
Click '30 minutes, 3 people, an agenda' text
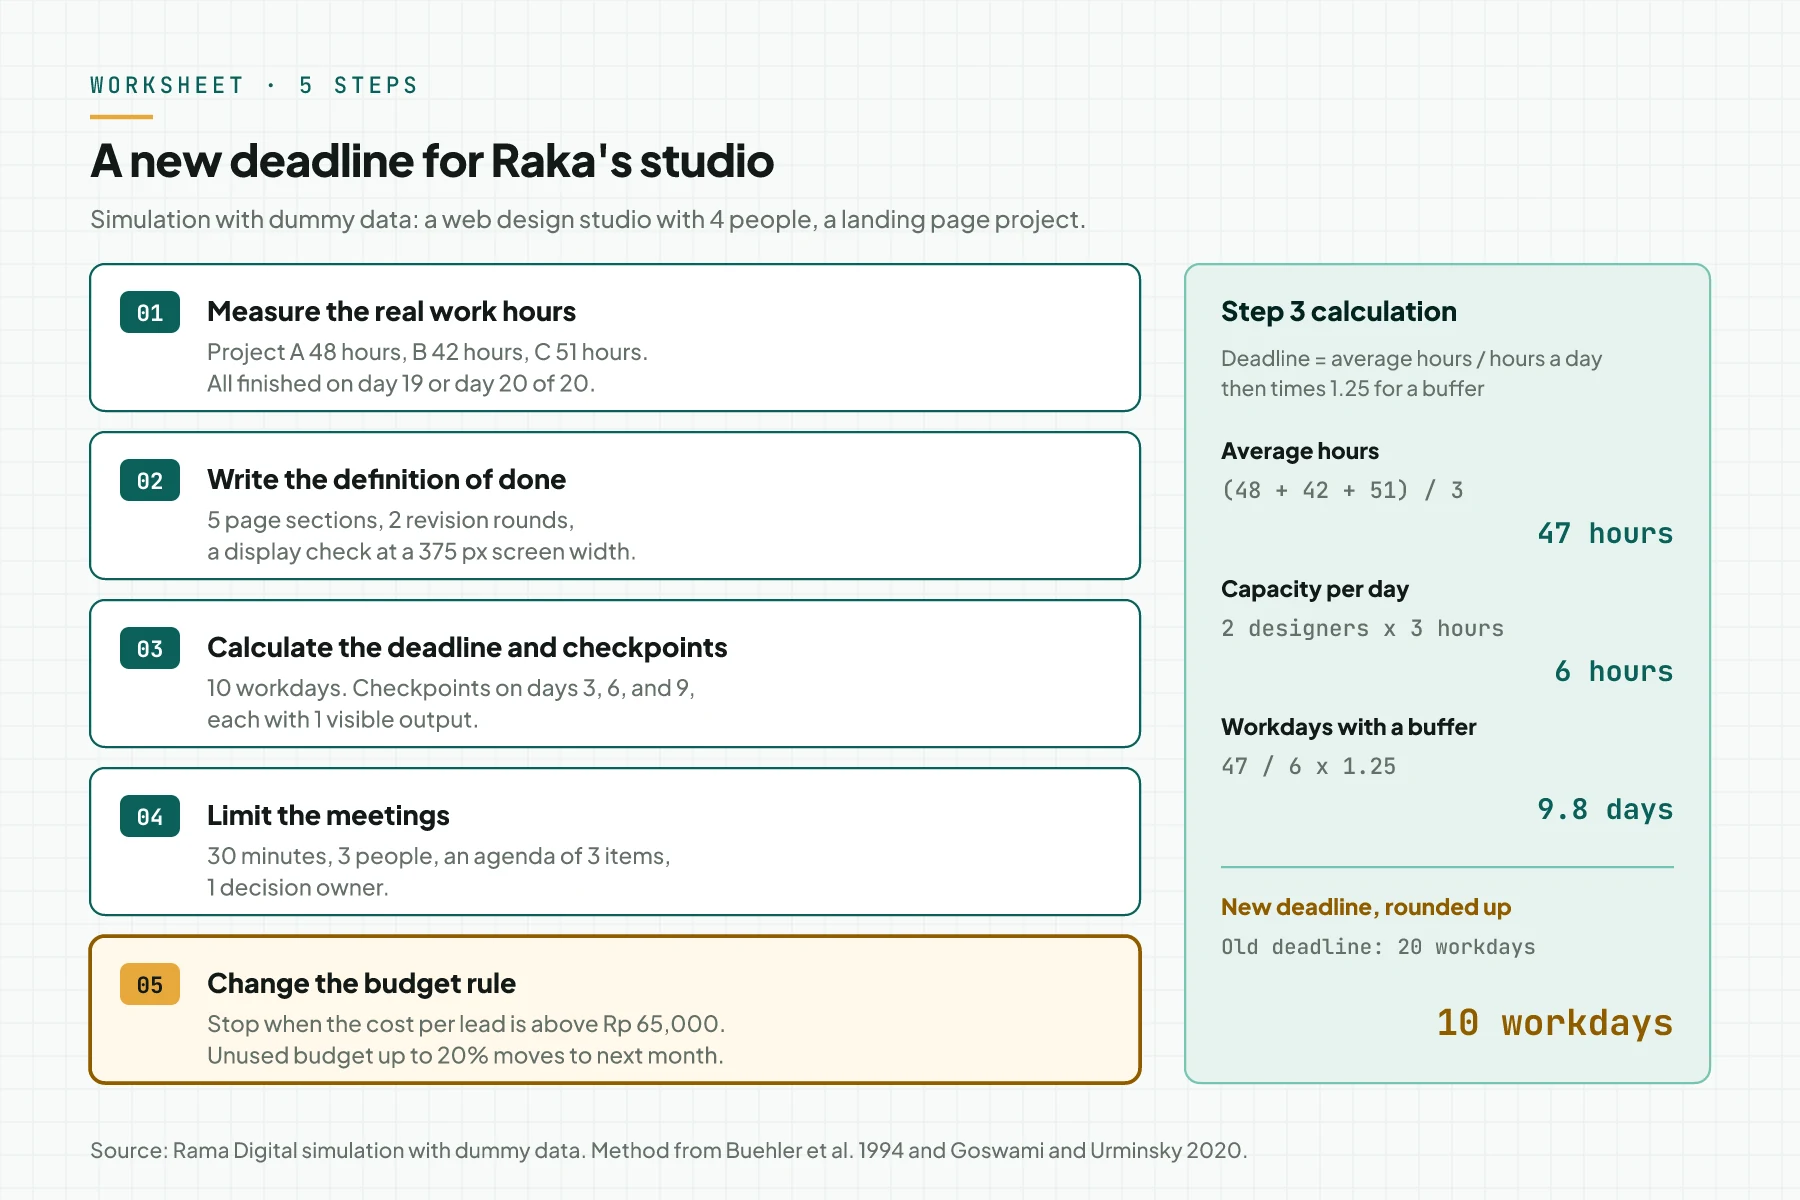439,856
